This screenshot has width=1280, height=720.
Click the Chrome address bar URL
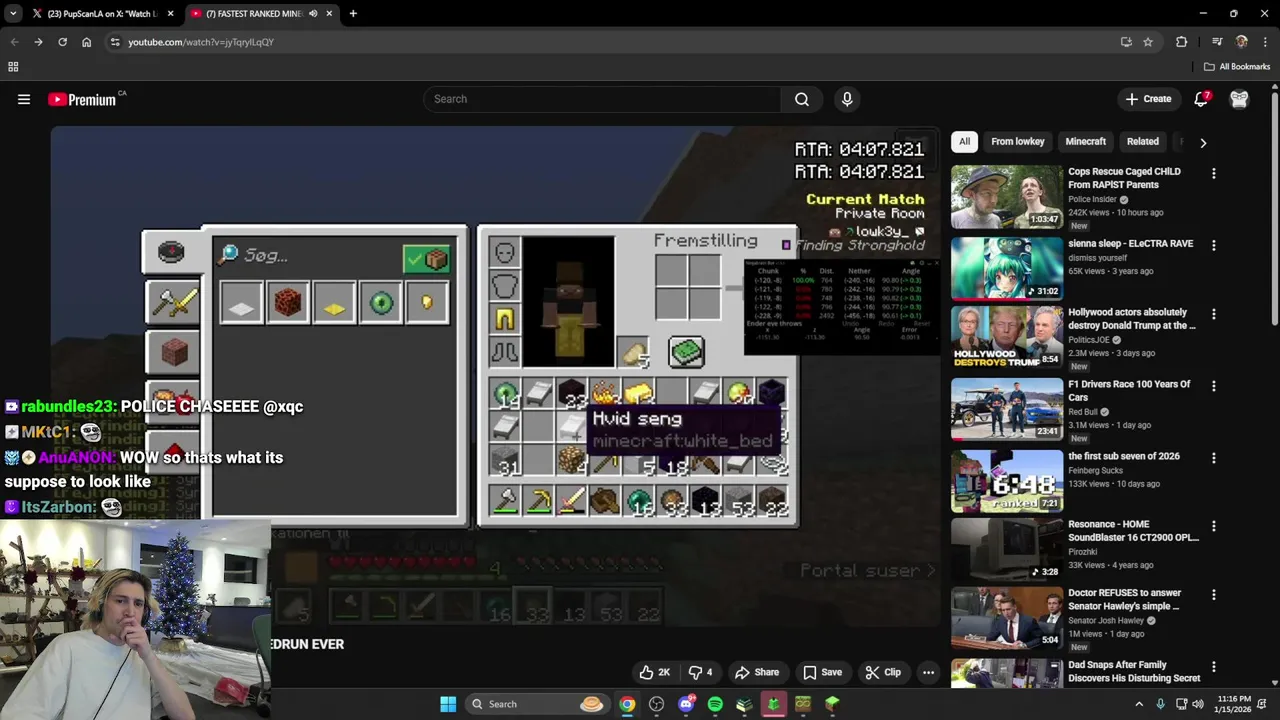coord(201,42)
